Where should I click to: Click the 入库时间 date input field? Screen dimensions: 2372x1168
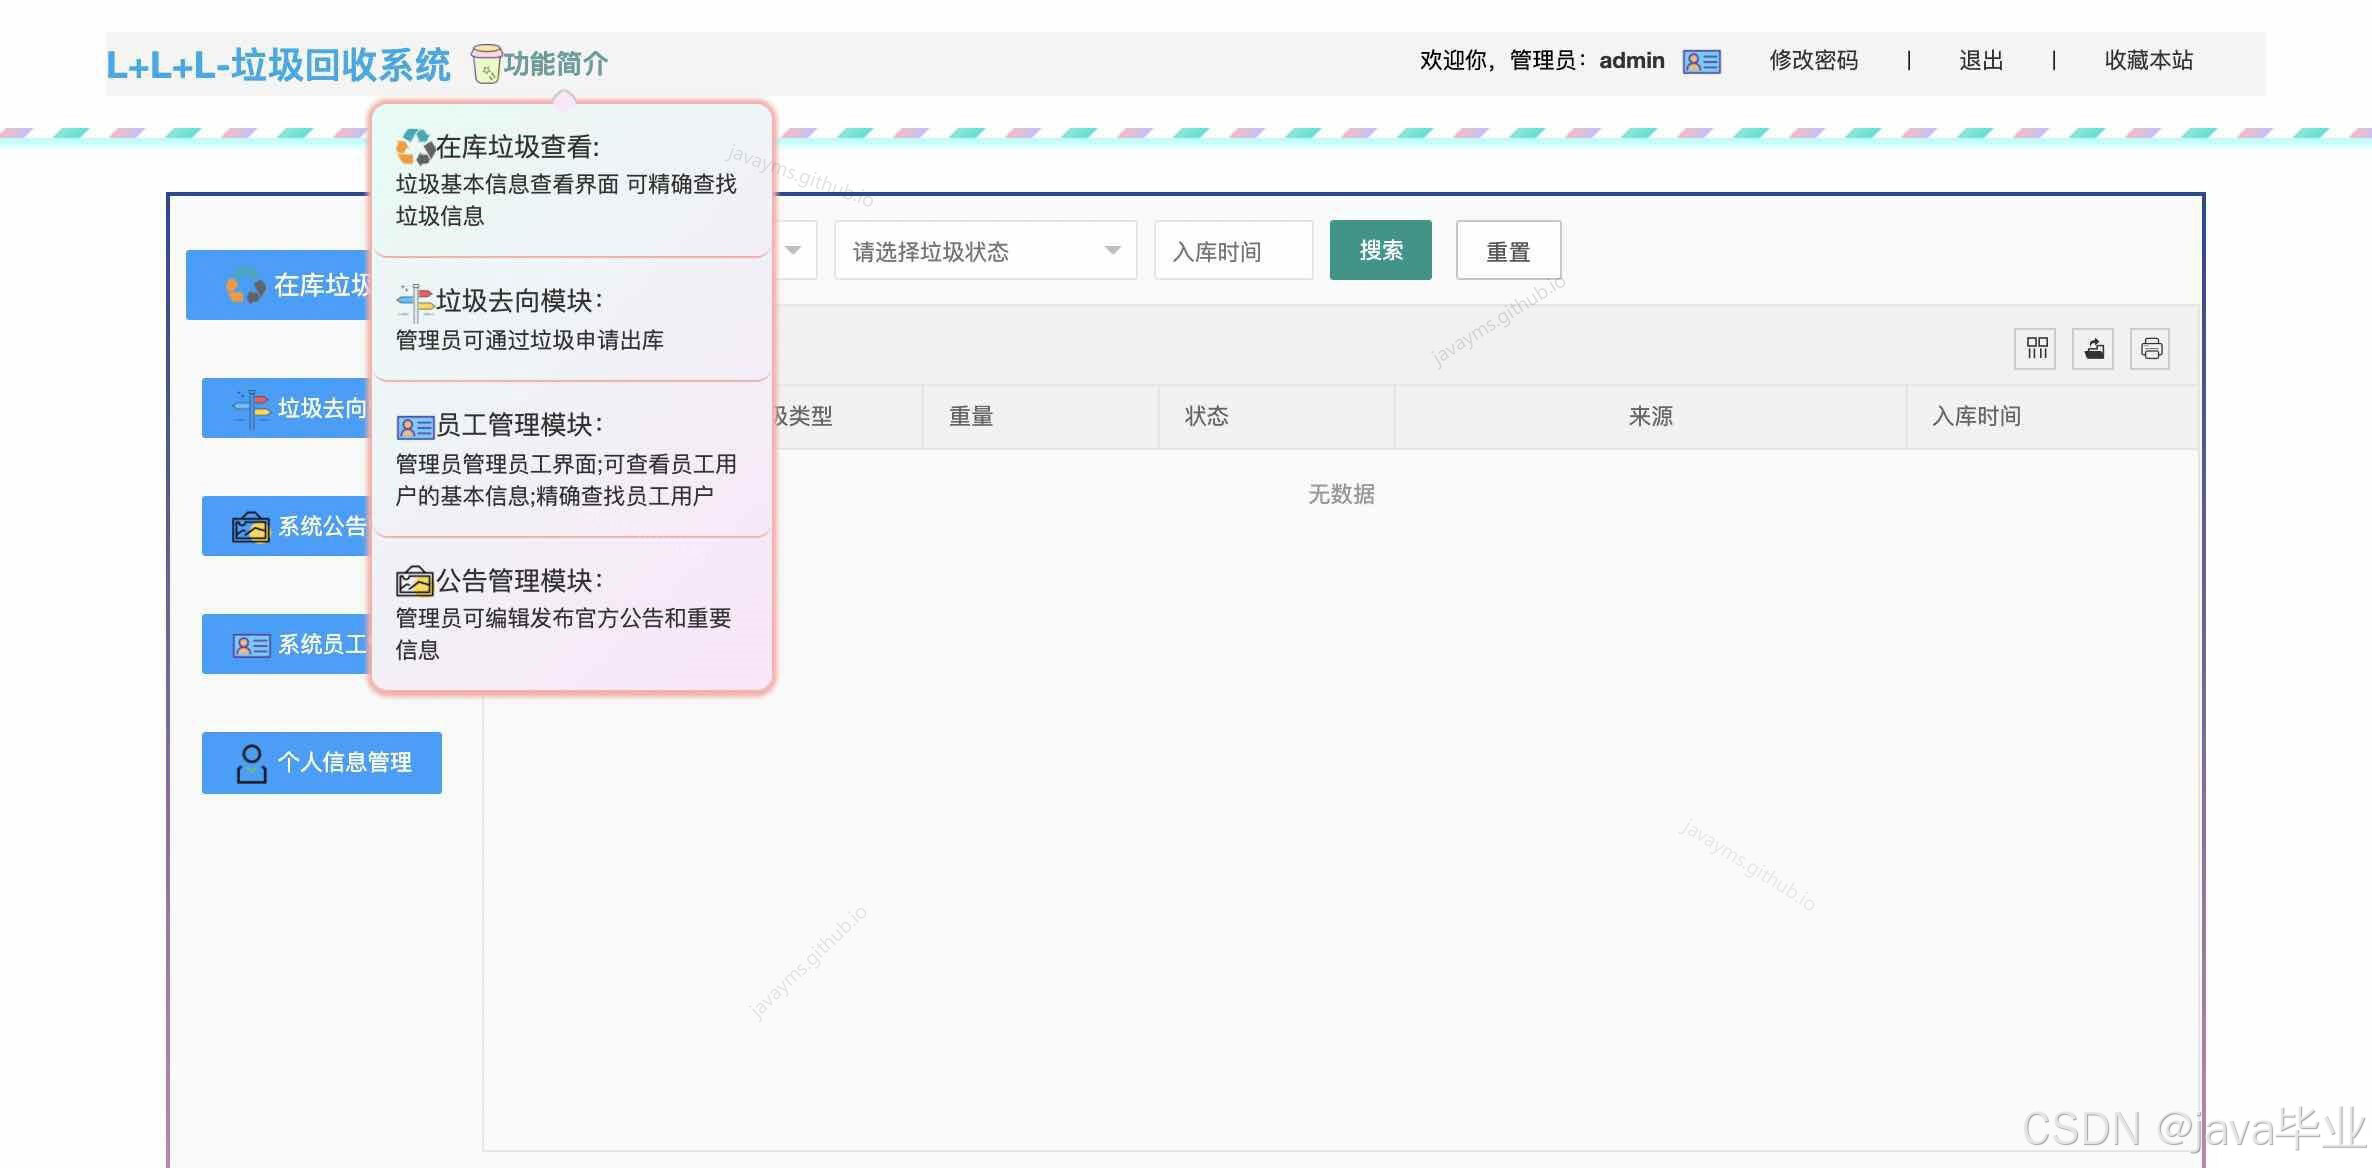[1233, 250]
